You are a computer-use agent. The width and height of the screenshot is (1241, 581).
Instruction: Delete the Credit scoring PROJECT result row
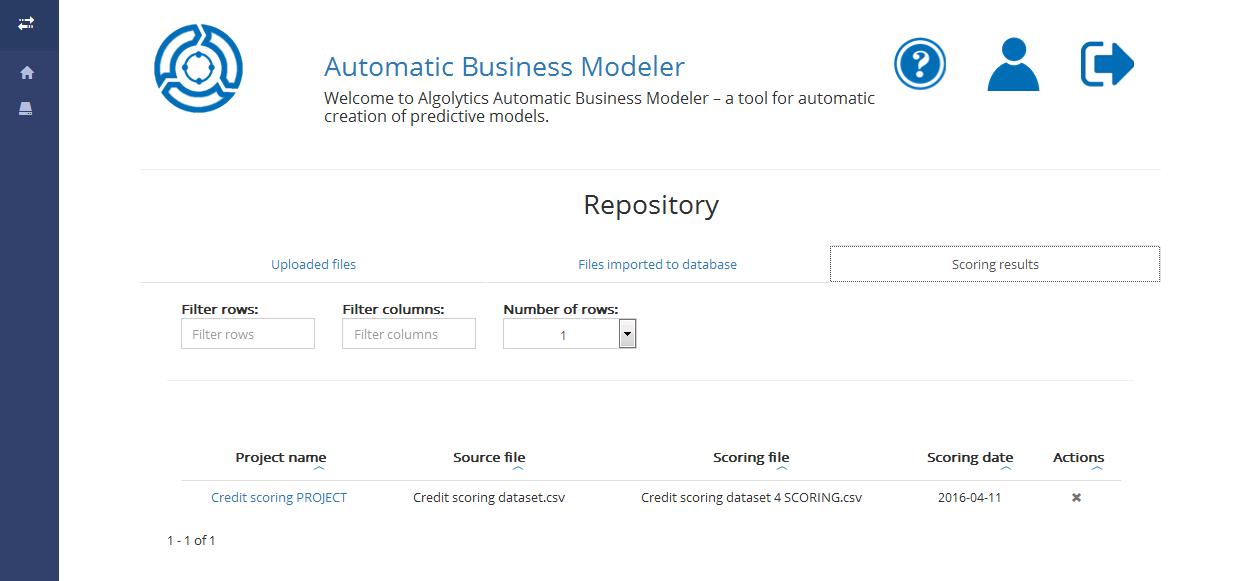[1076, 498]
